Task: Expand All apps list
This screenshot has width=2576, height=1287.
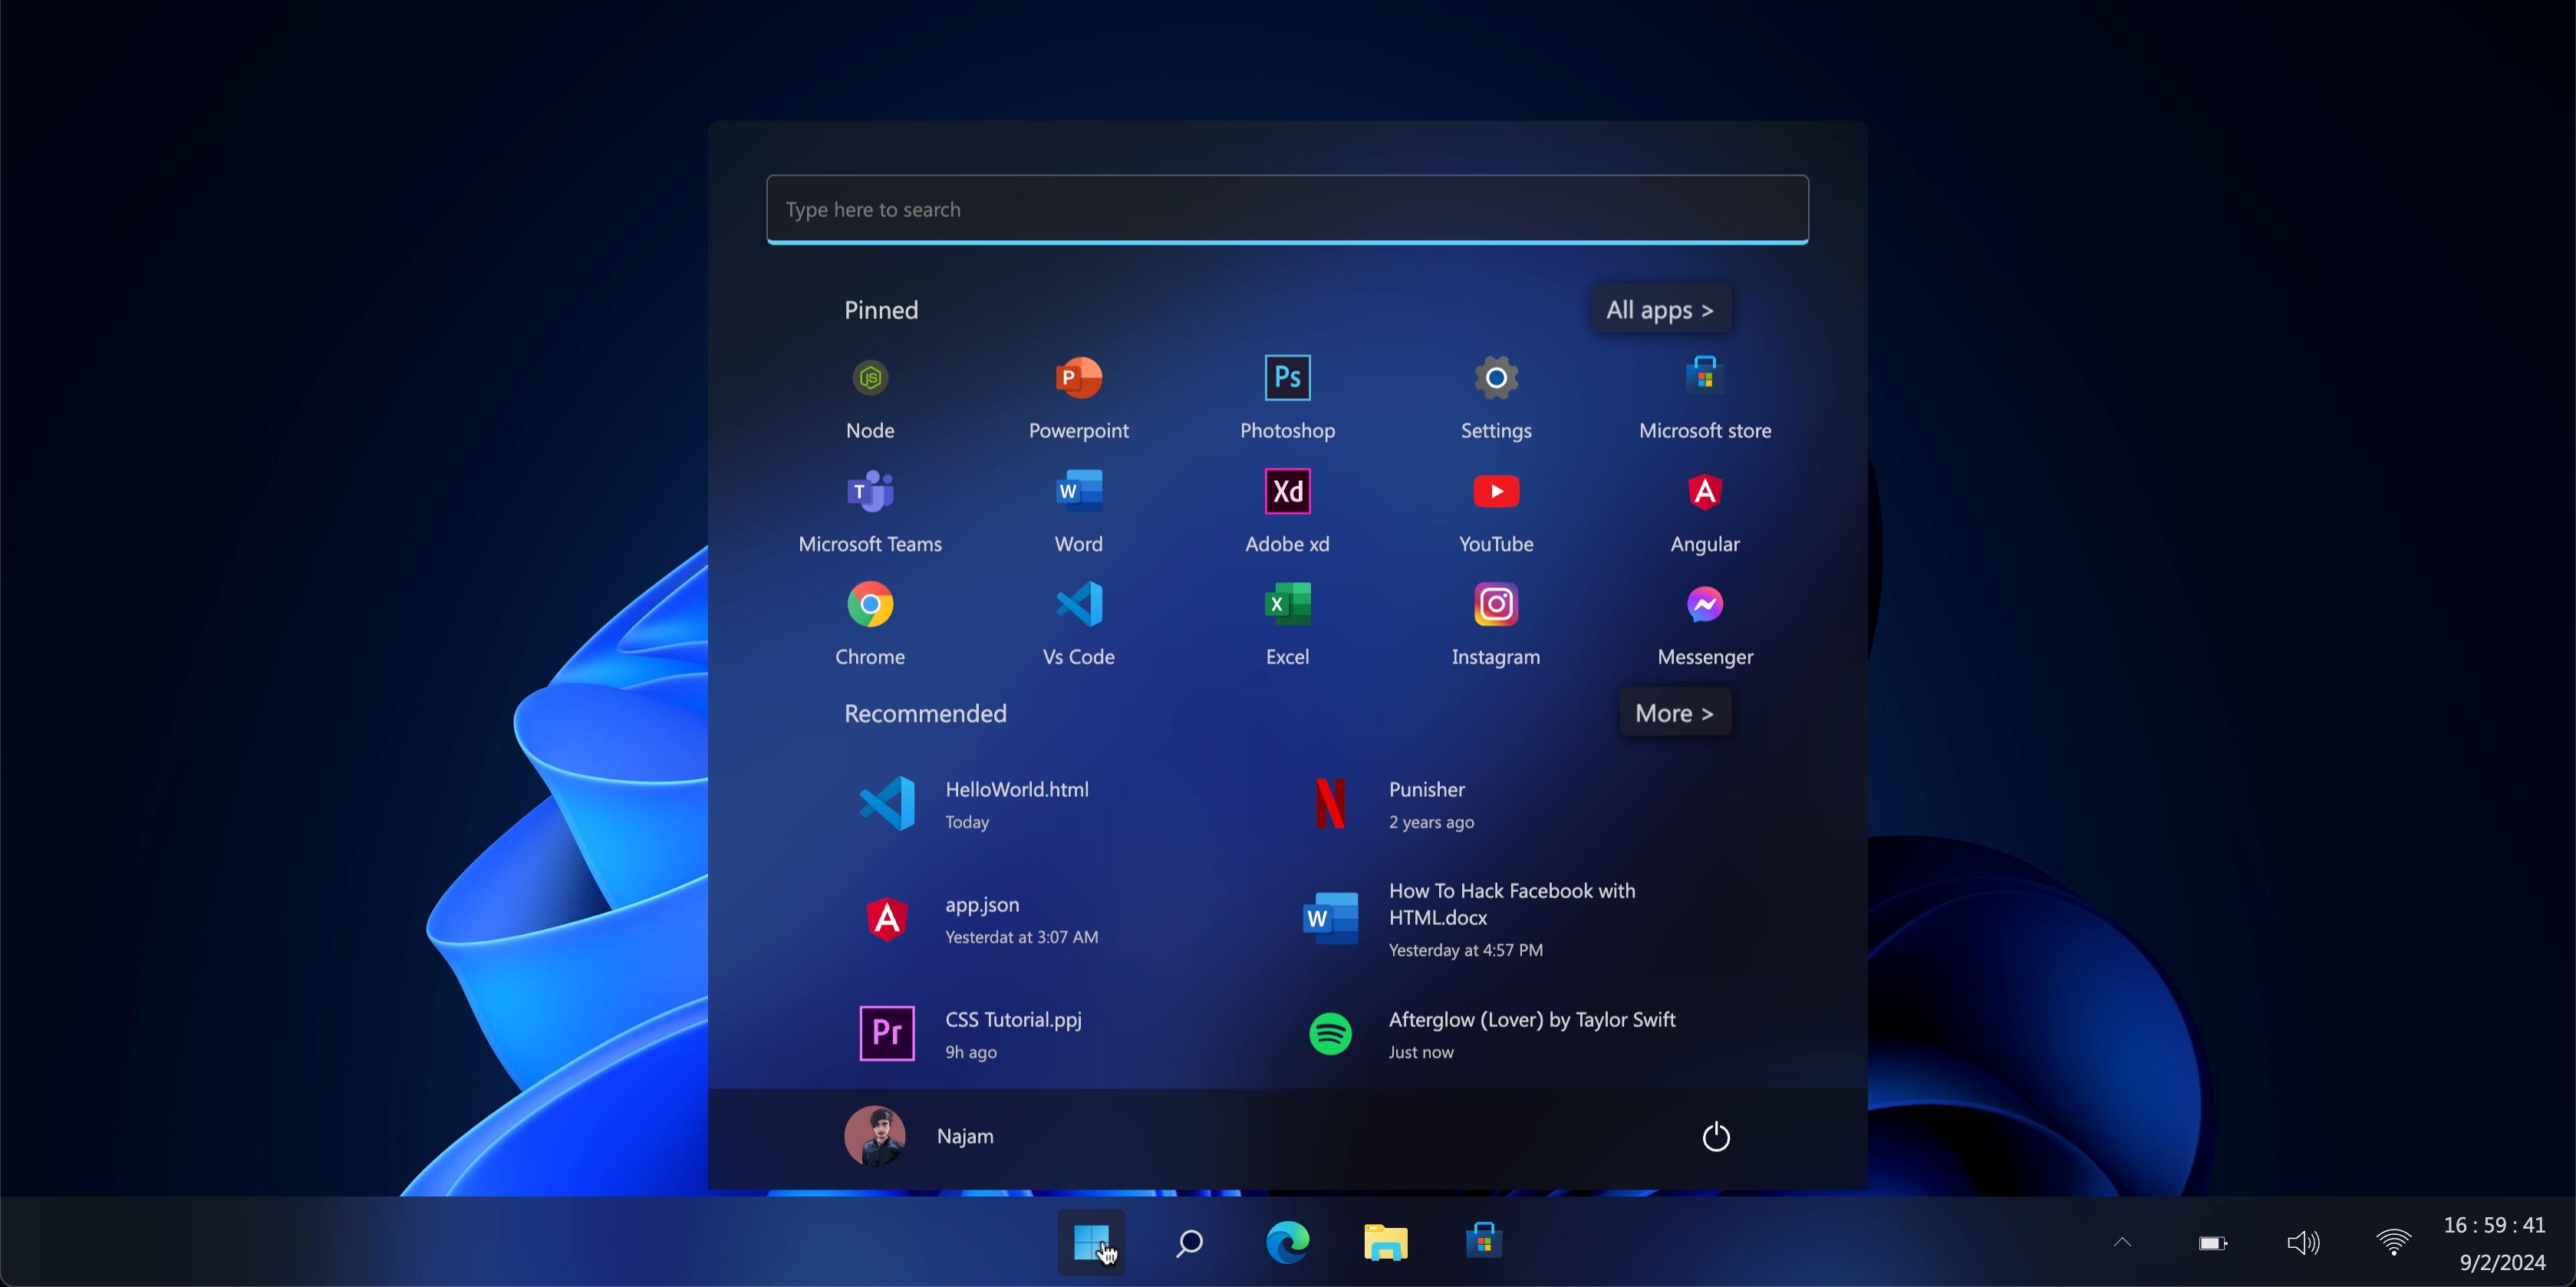Action: [1660, 309]
